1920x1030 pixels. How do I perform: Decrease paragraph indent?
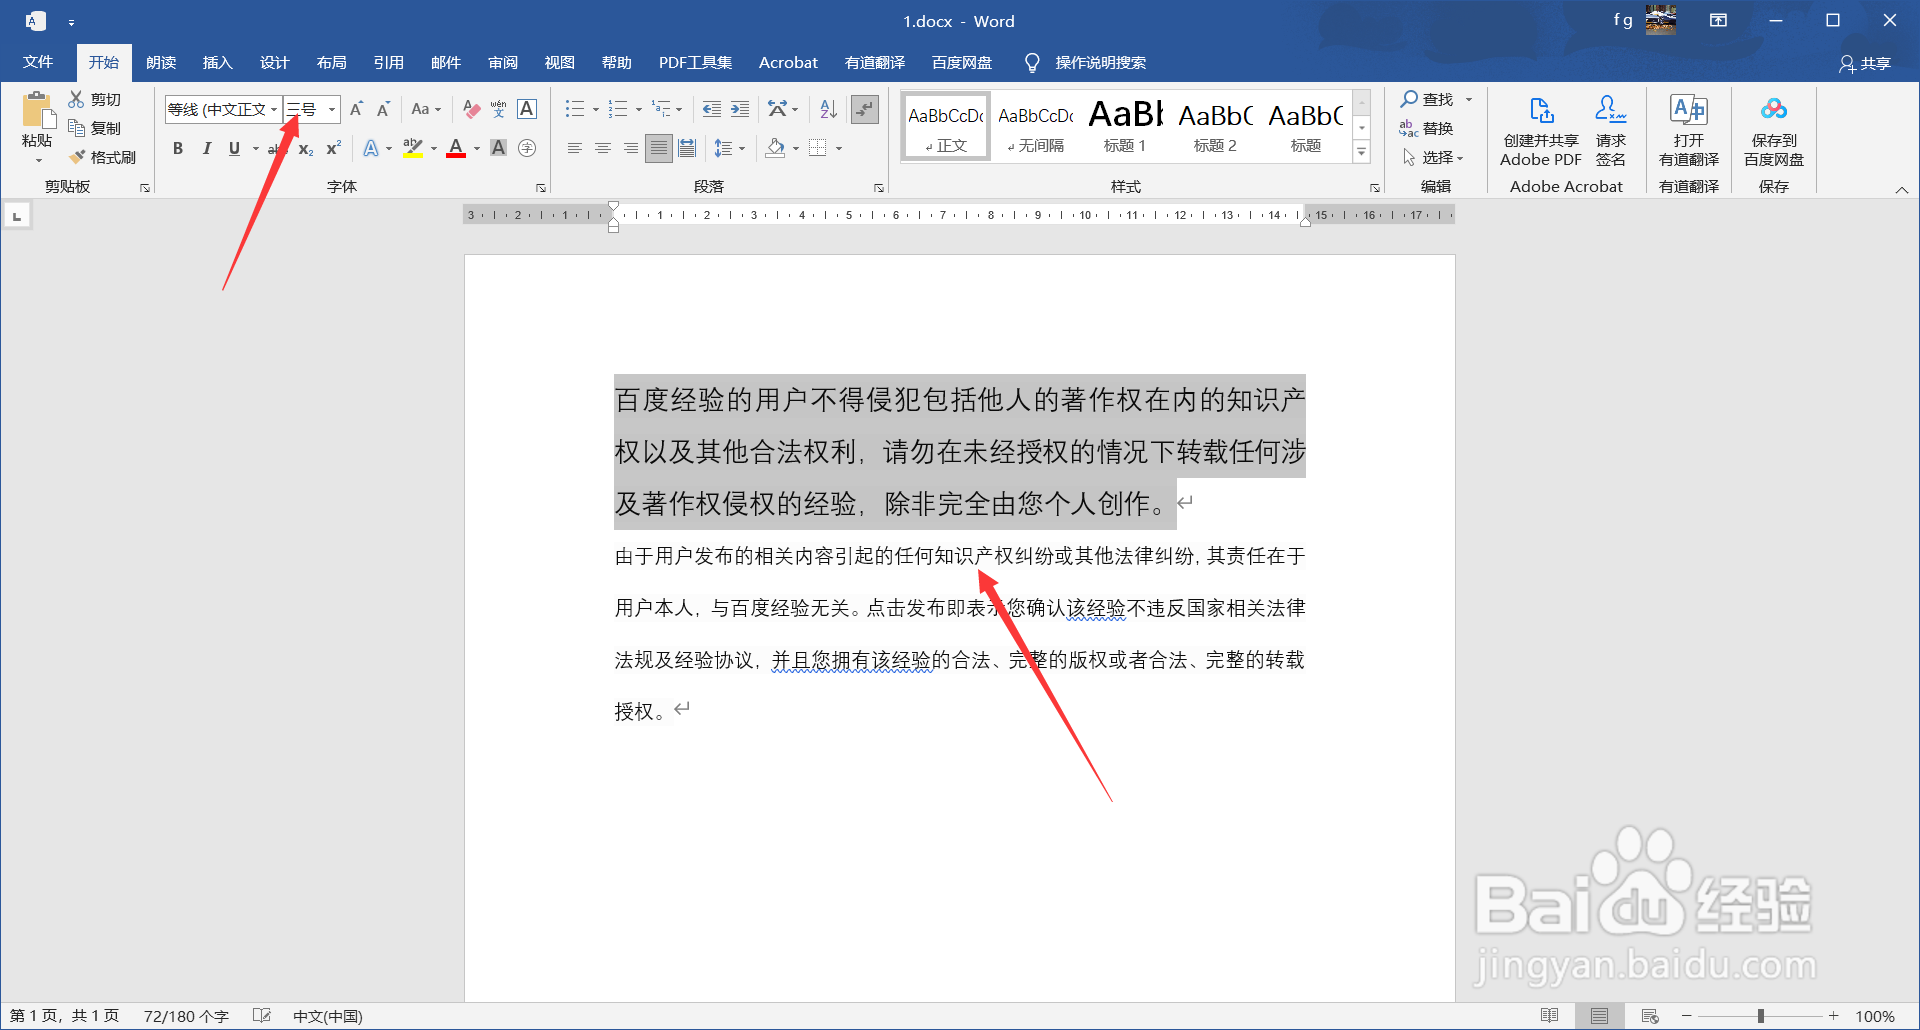click(x=711, y=109)
